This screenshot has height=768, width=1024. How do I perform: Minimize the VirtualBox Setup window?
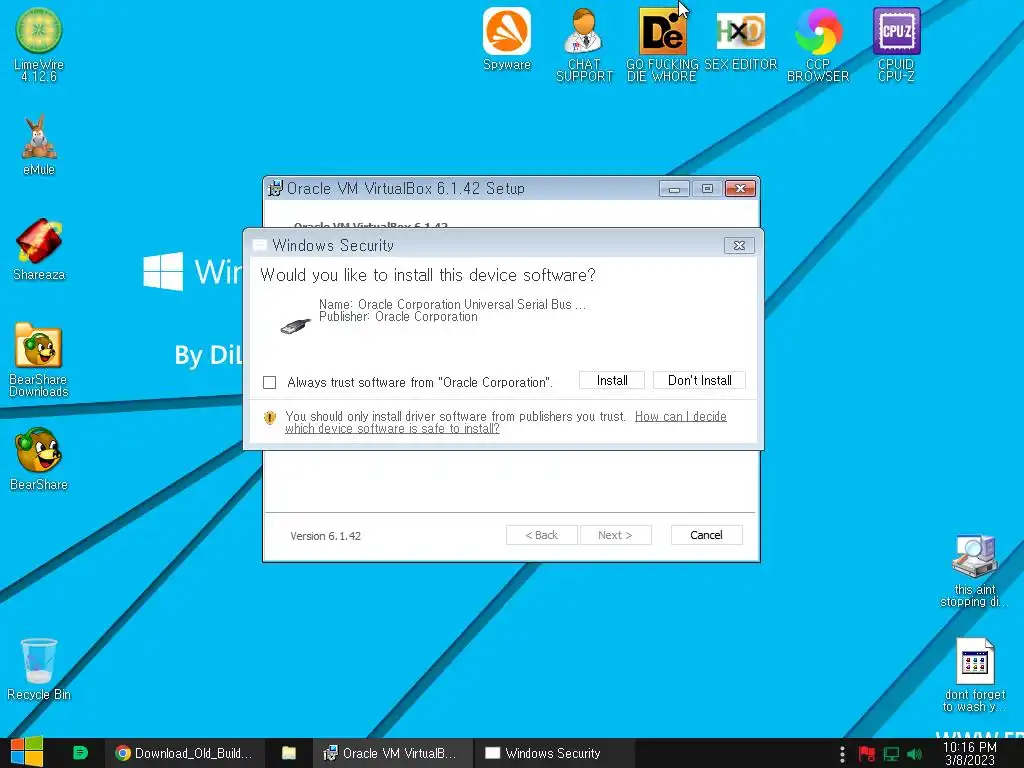pos(674,189)
